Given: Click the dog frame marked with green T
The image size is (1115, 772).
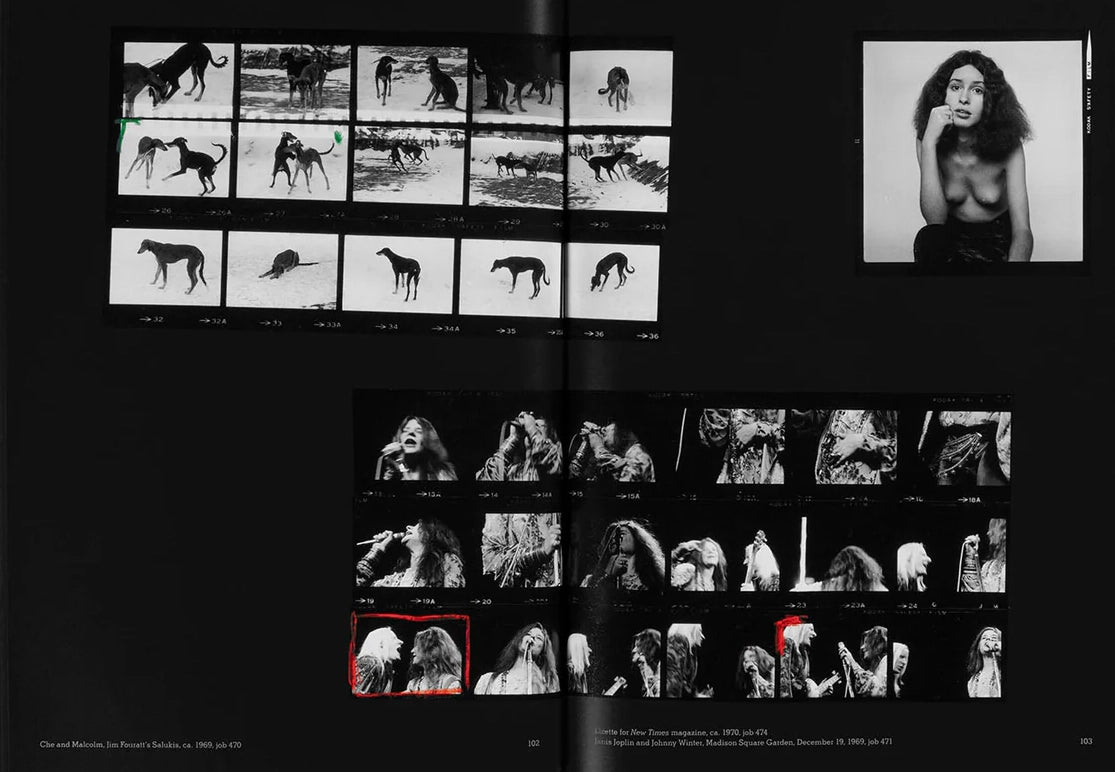Looking at the screenshot, I should point(175,159).
